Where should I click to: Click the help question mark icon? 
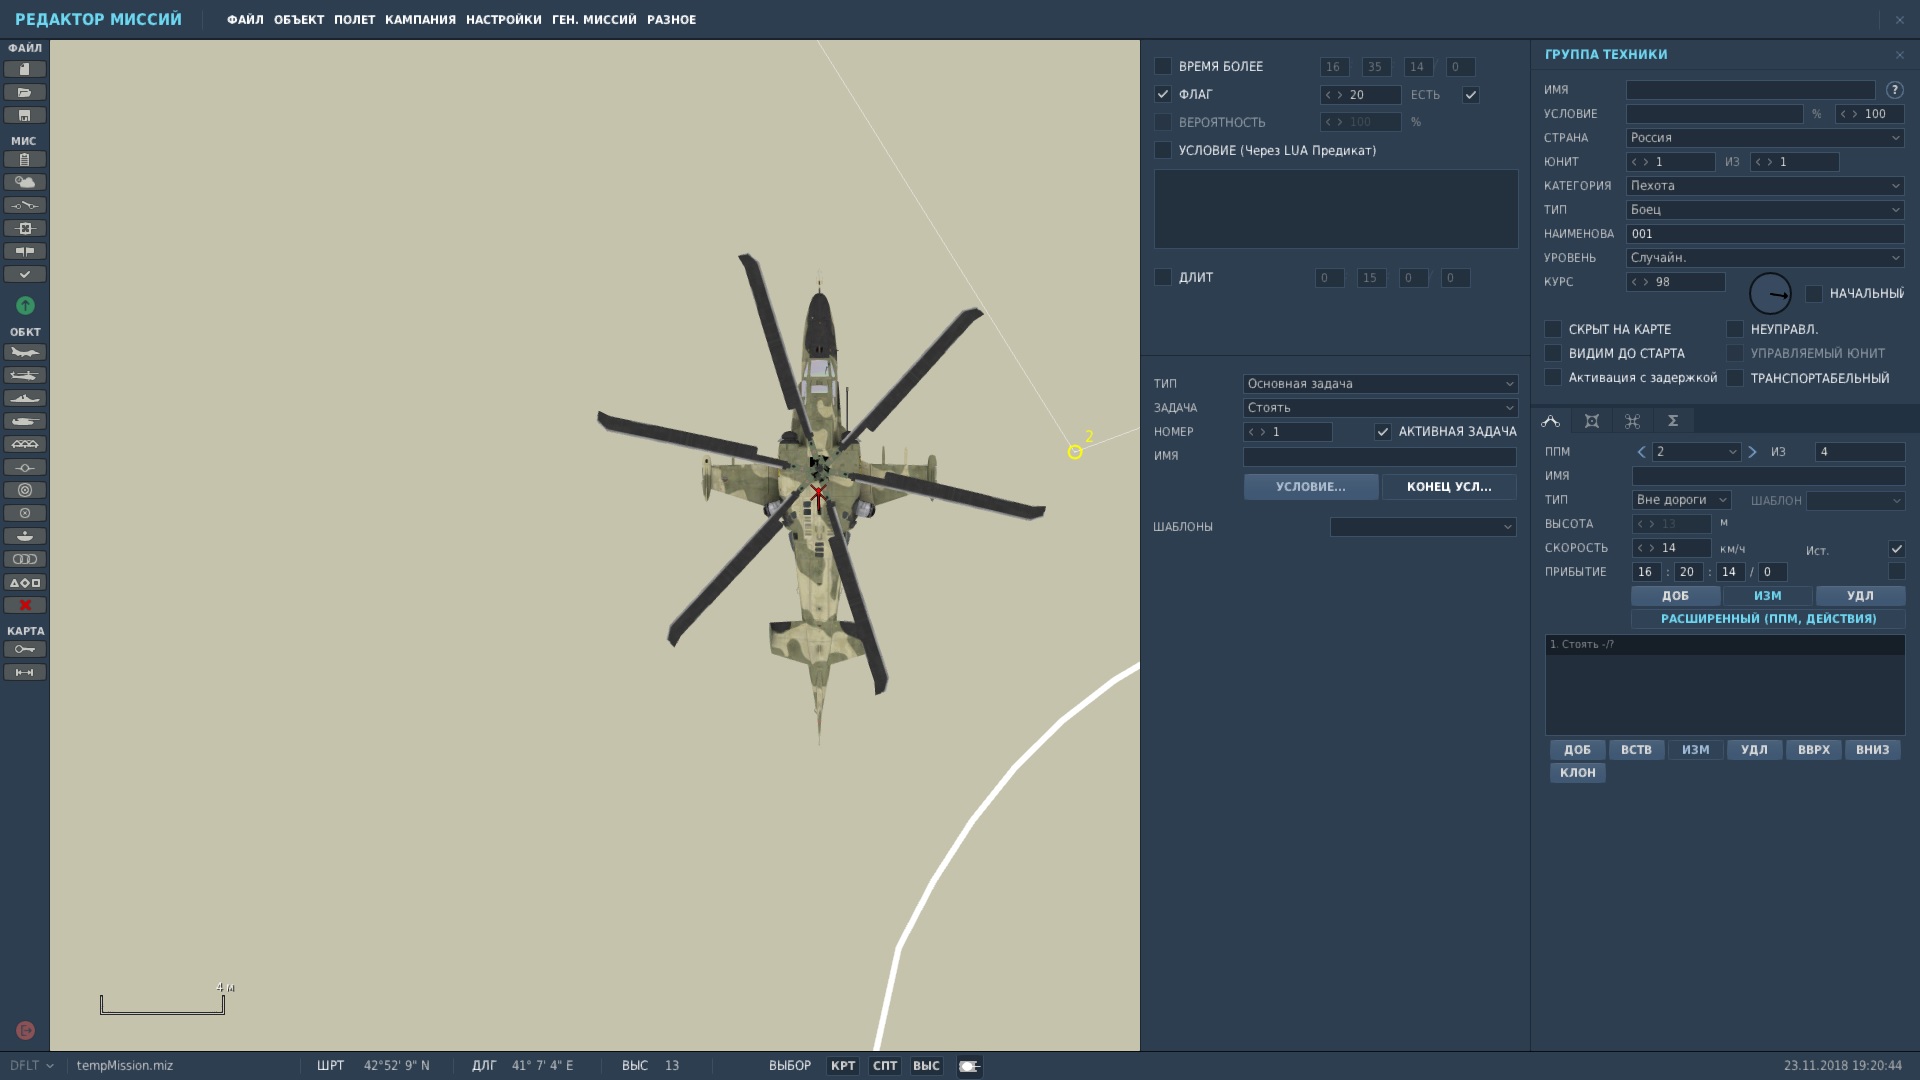1894,90
